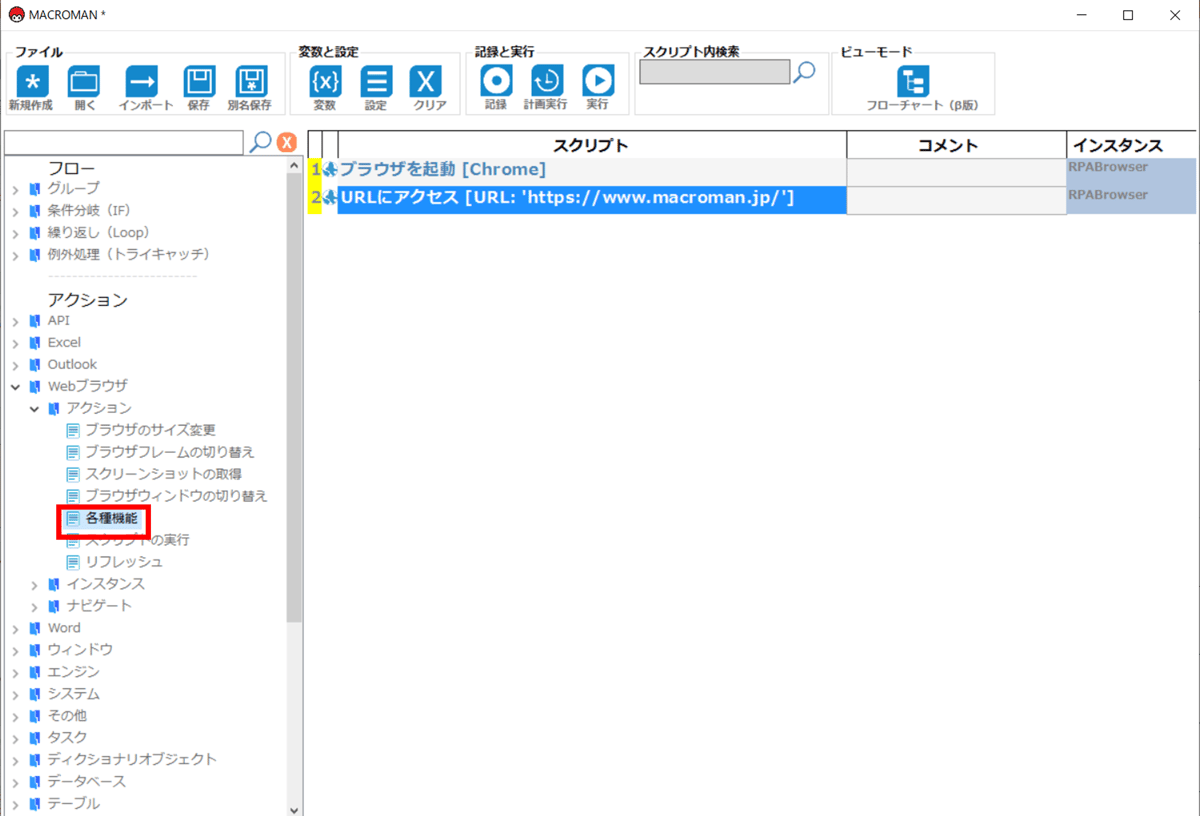Image resolution: width=1200 pixels, height=816 pixels.
Task: Click the MACROMAN app icon in title bar
Action: 16,14
